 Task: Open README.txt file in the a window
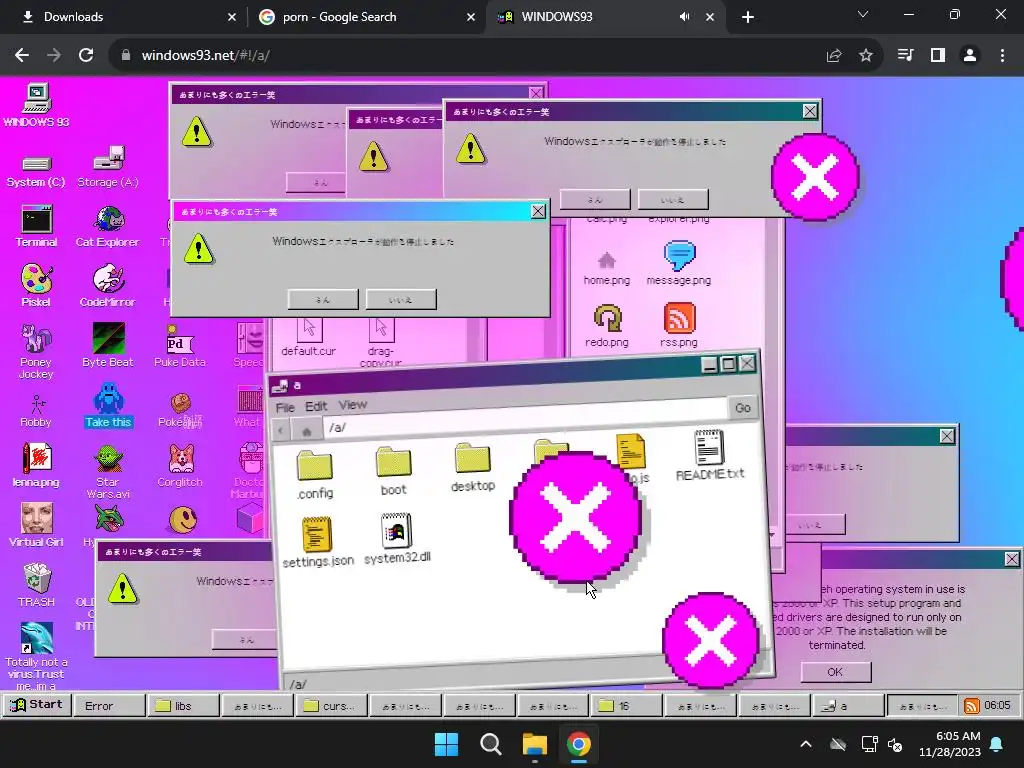tap(709, 456)
